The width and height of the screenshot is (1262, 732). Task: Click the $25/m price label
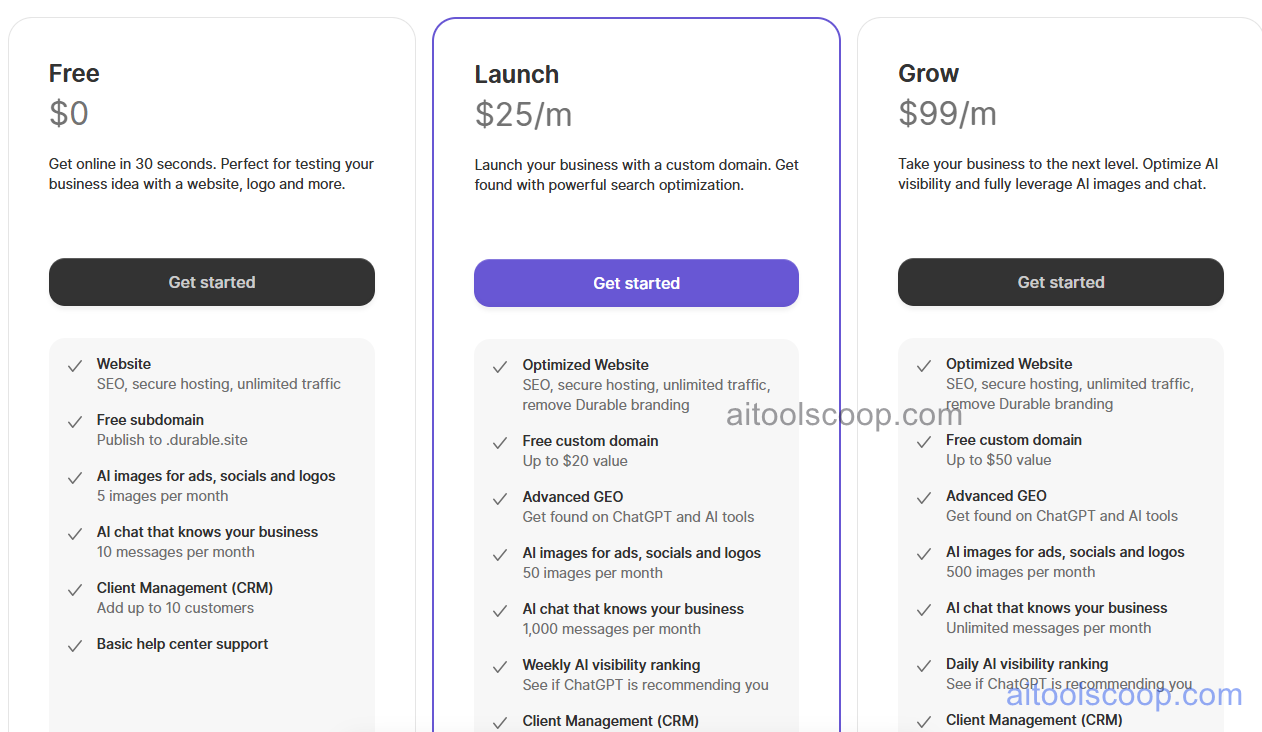click(524, 114)
